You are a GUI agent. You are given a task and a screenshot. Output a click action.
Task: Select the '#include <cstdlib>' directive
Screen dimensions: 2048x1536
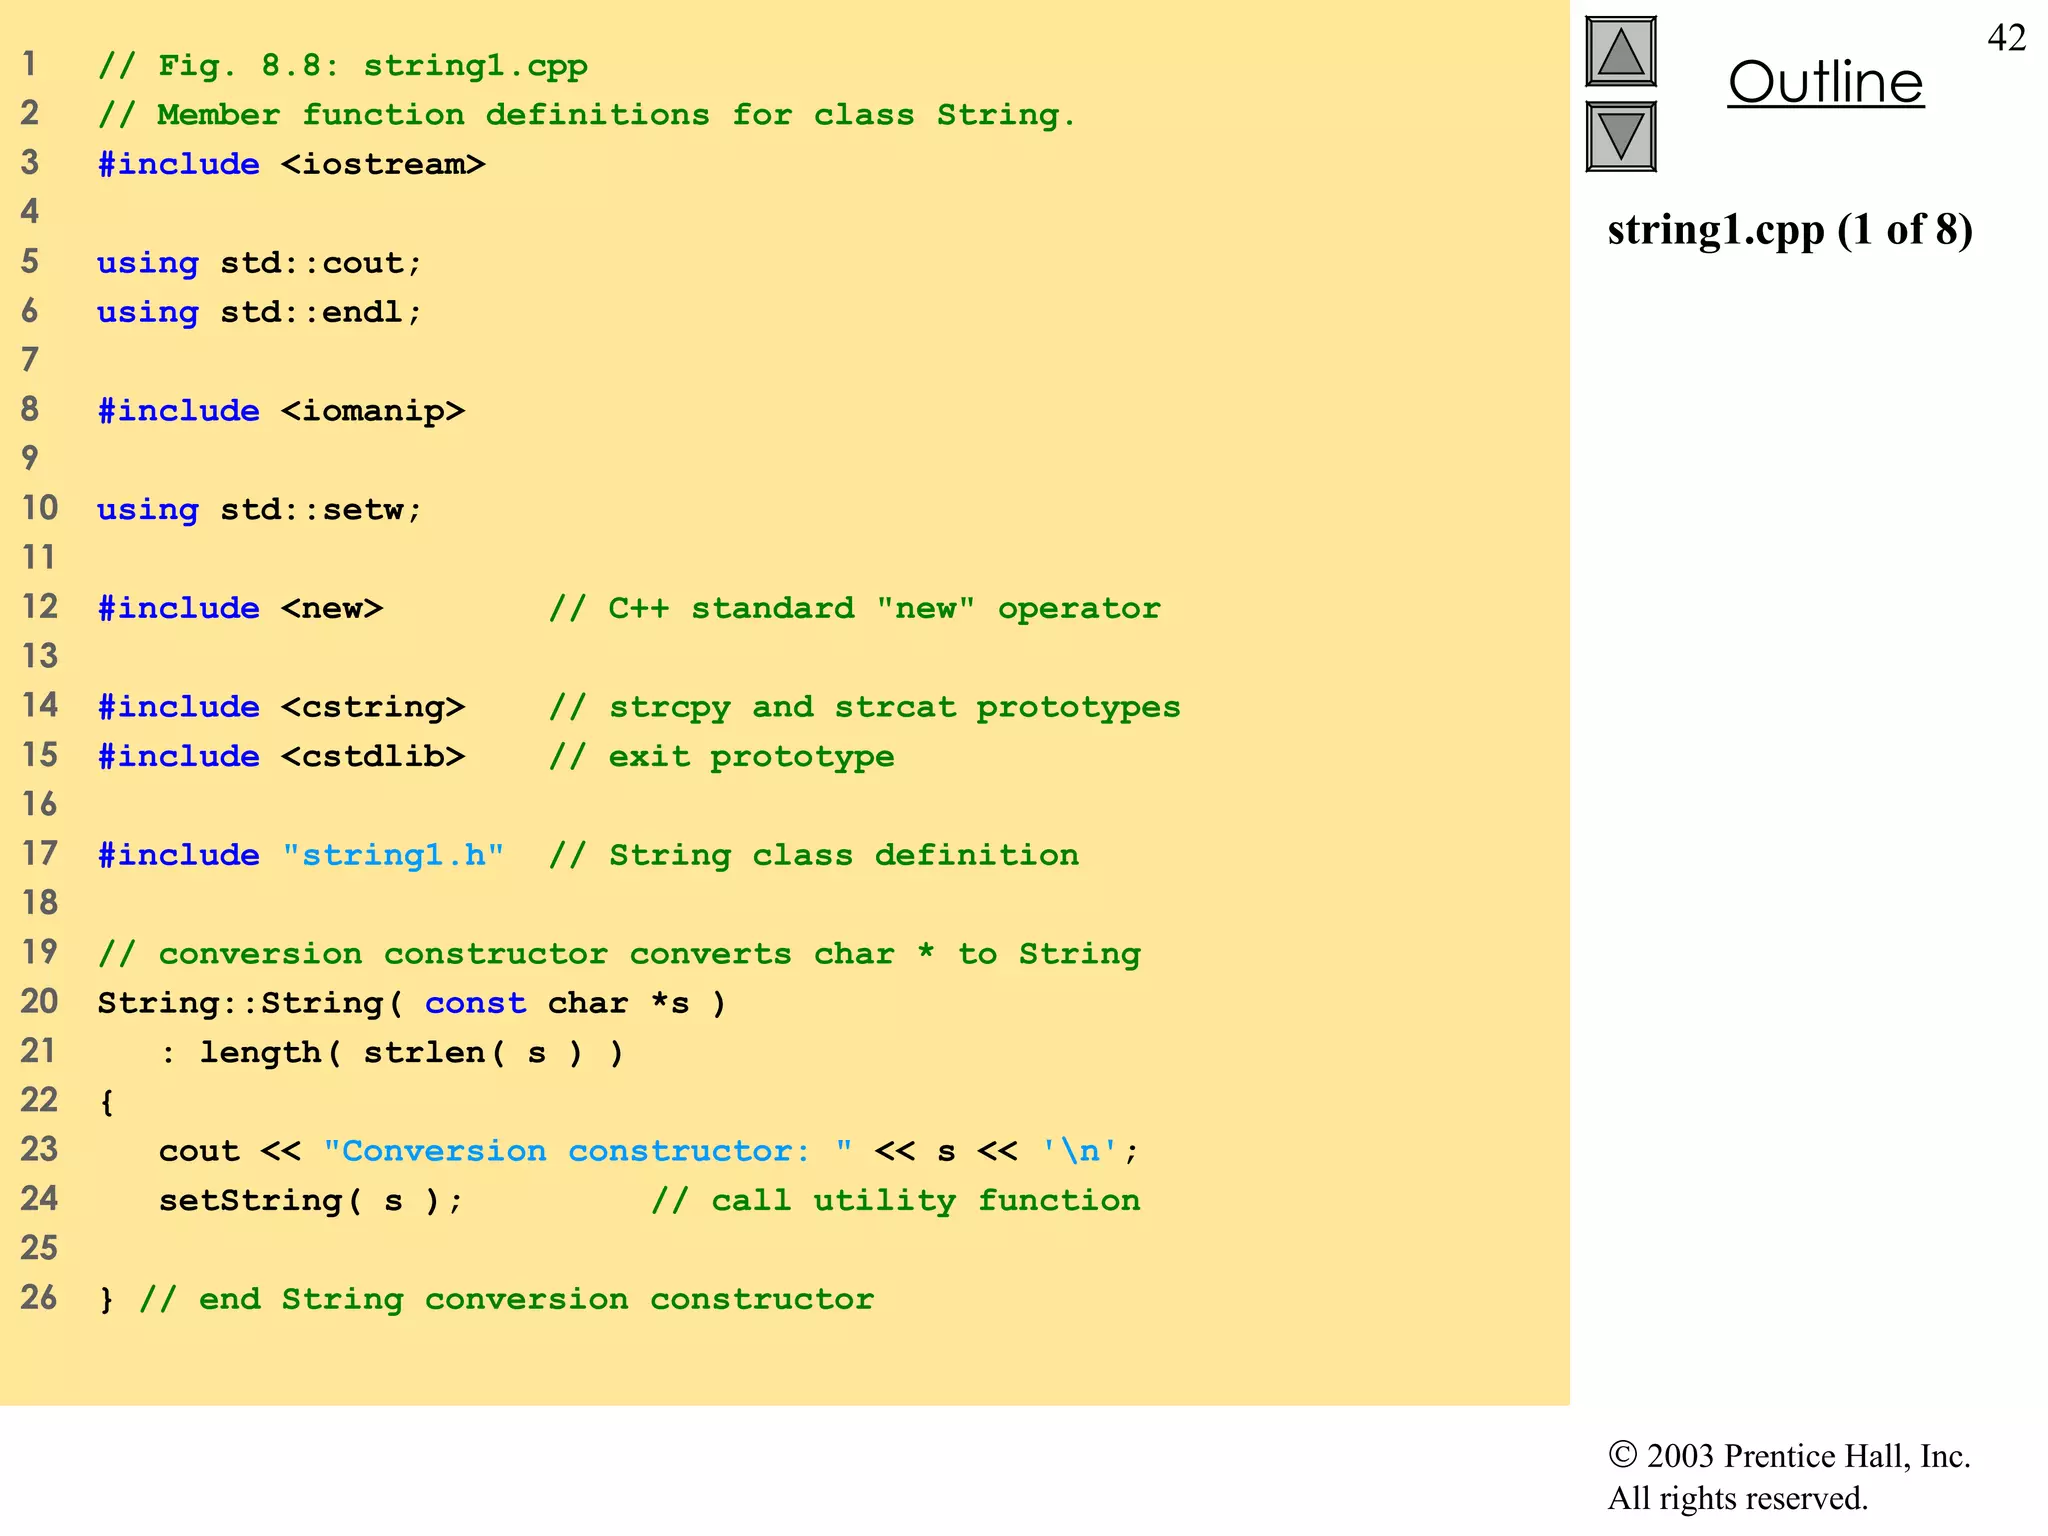[x=282, y=756]
